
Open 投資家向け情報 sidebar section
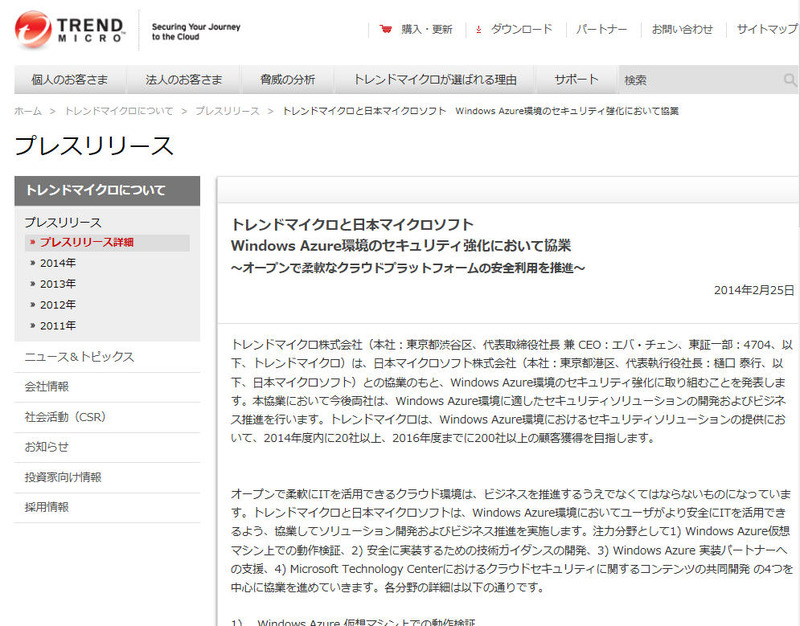click(x=63, y=477)
